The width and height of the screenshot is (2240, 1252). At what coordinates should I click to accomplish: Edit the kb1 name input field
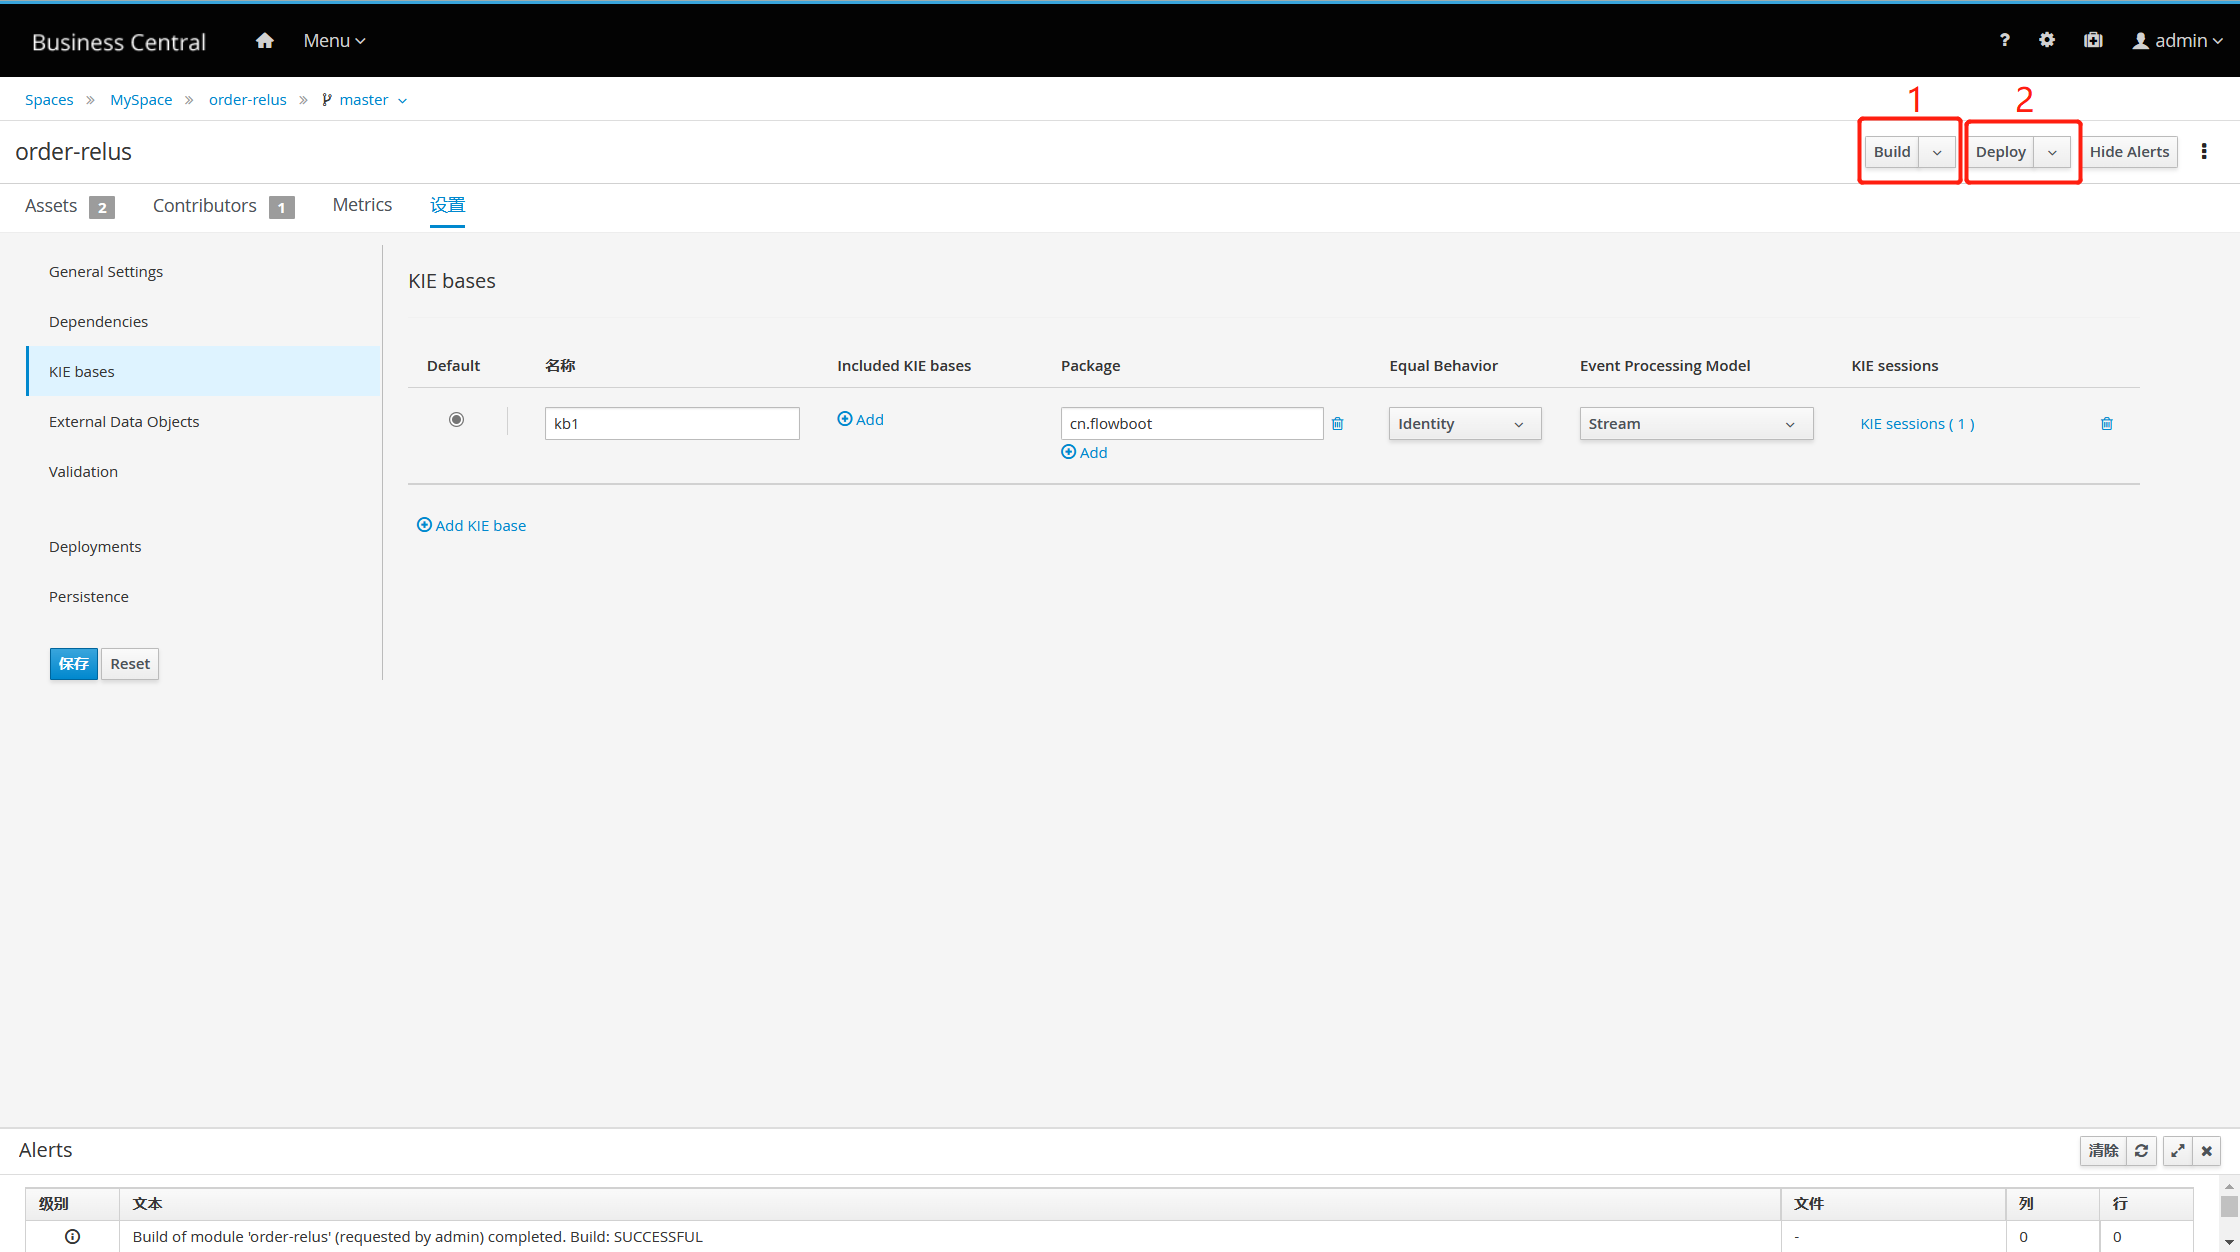tap(672, 423)
